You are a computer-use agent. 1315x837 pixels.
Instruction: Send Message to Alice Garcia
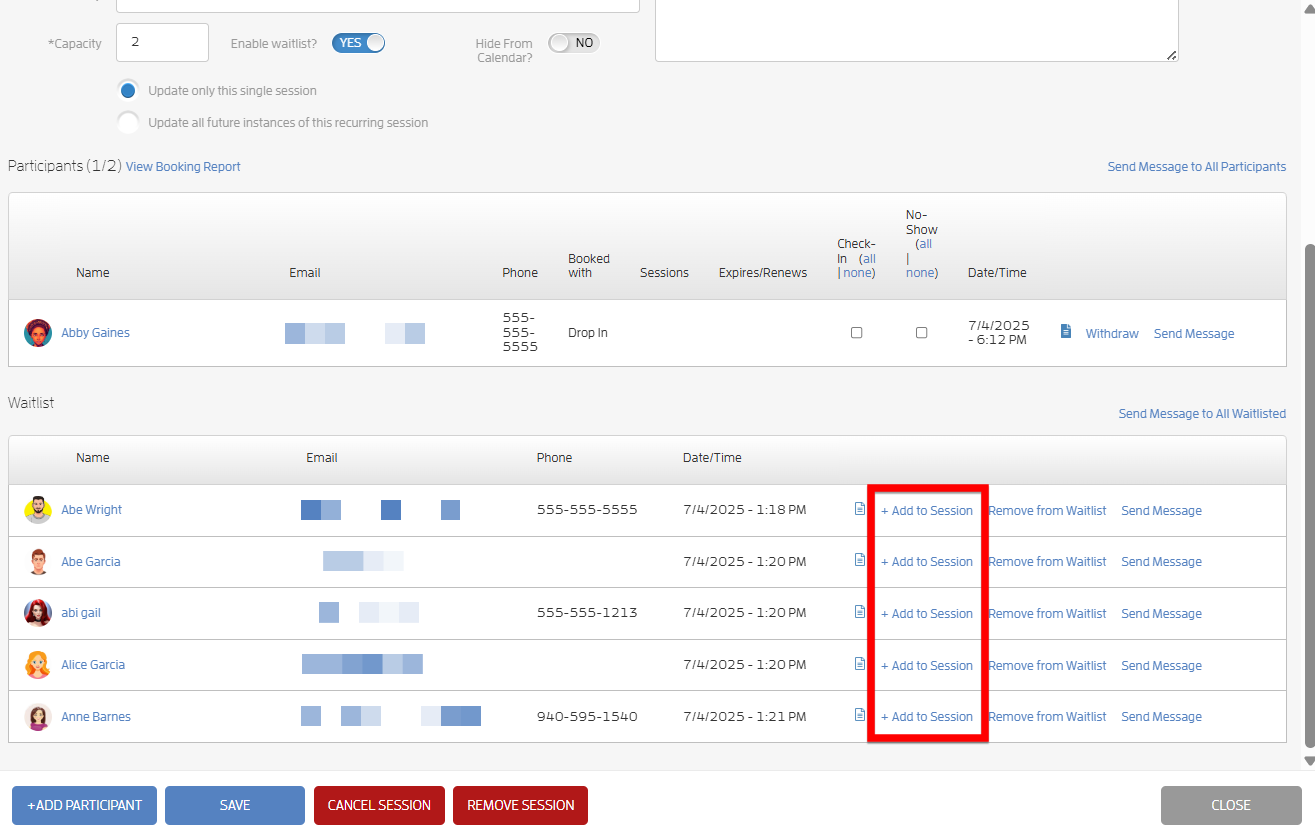1161,666
